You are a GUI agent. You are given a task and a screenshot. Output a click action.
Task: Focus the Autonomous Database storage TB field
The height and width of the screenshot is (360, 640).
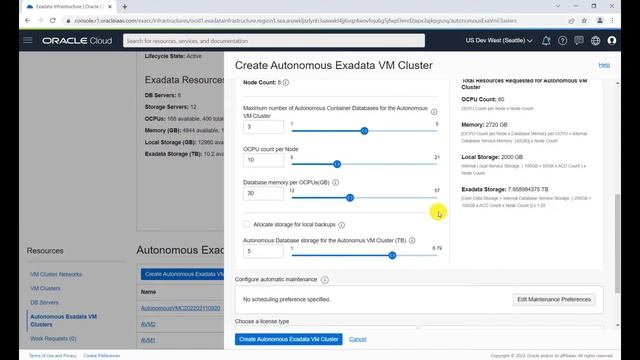click(263, 251)
